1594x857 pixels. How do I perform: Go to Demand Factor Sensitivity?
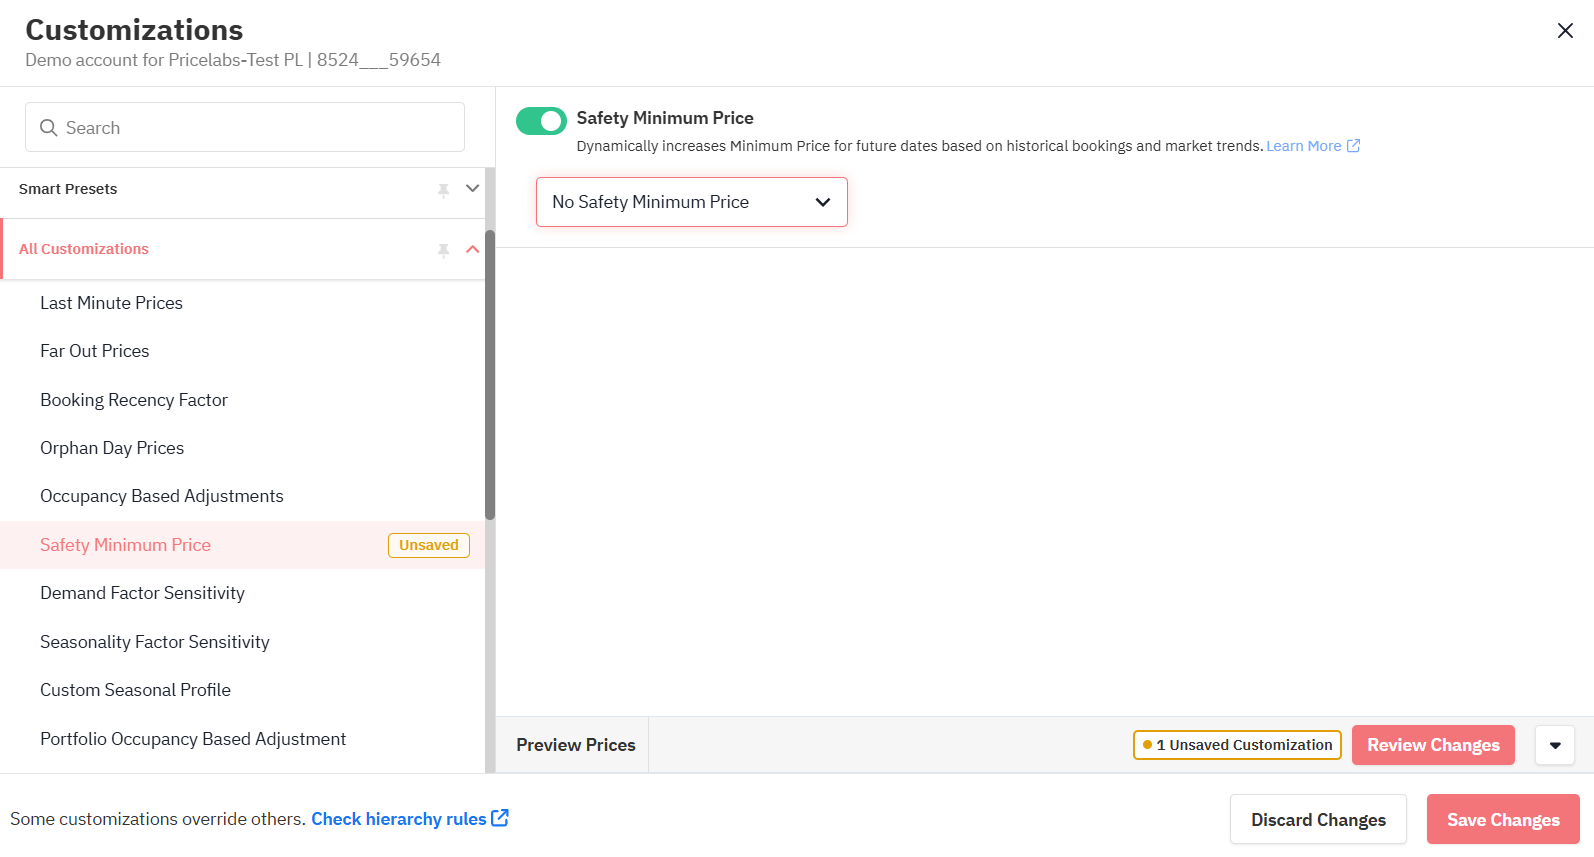pyautogui.click(x=142, y=593)
